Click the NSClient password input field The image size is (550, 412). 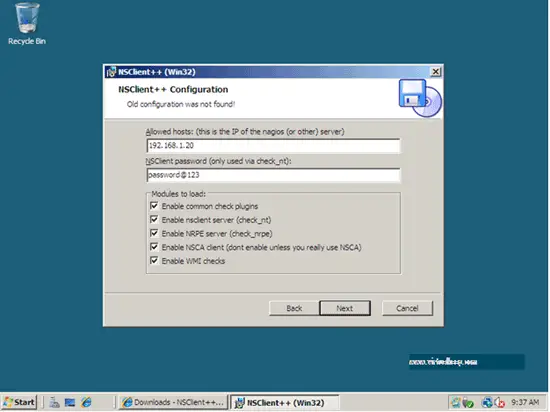(273, 175)
